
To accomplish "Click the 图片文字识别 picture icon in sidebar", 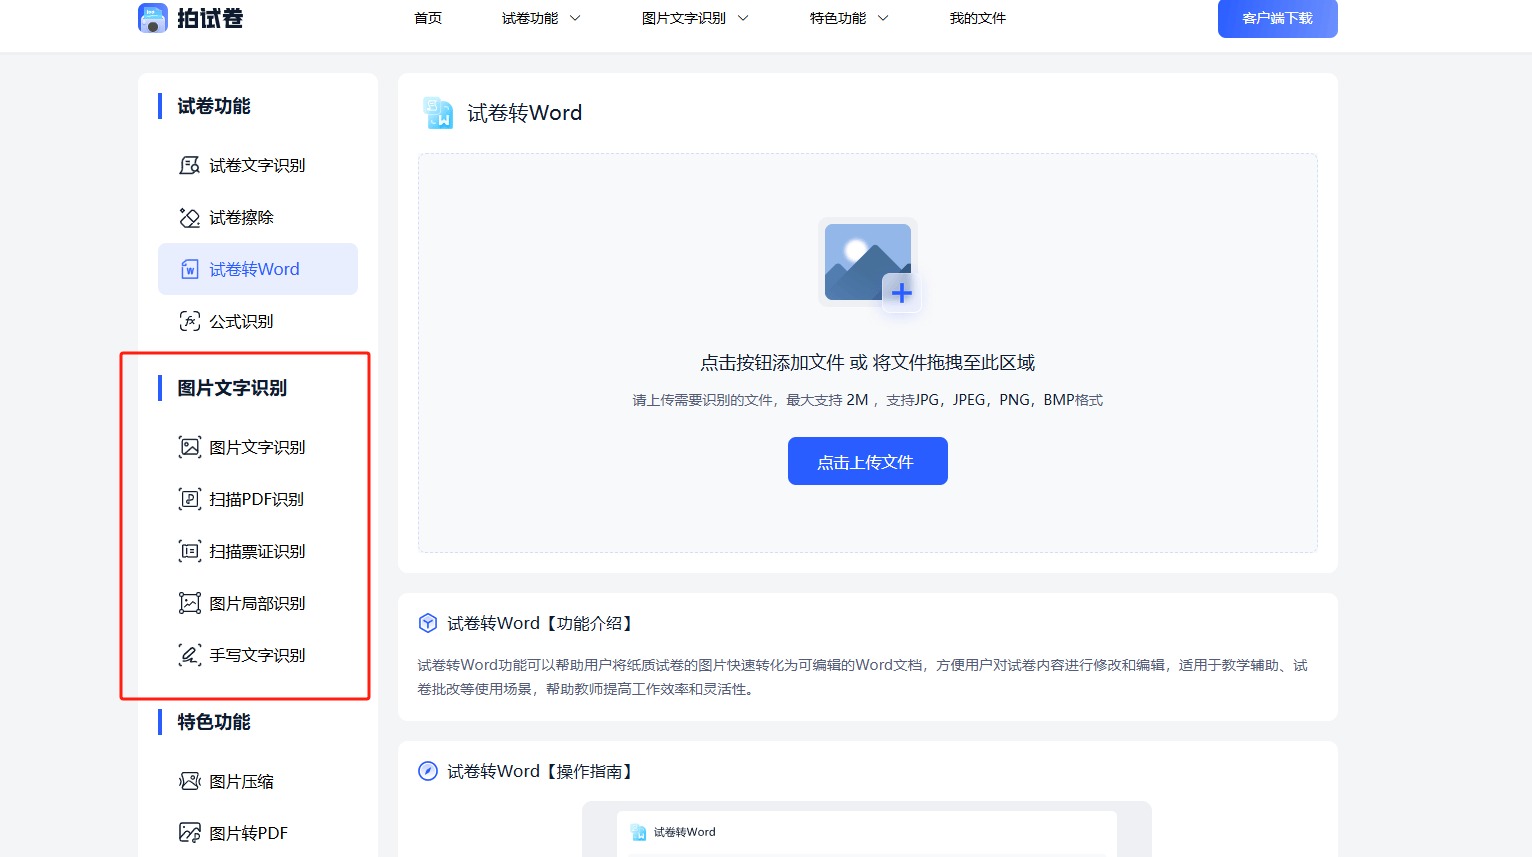I will tap(189, 447).
